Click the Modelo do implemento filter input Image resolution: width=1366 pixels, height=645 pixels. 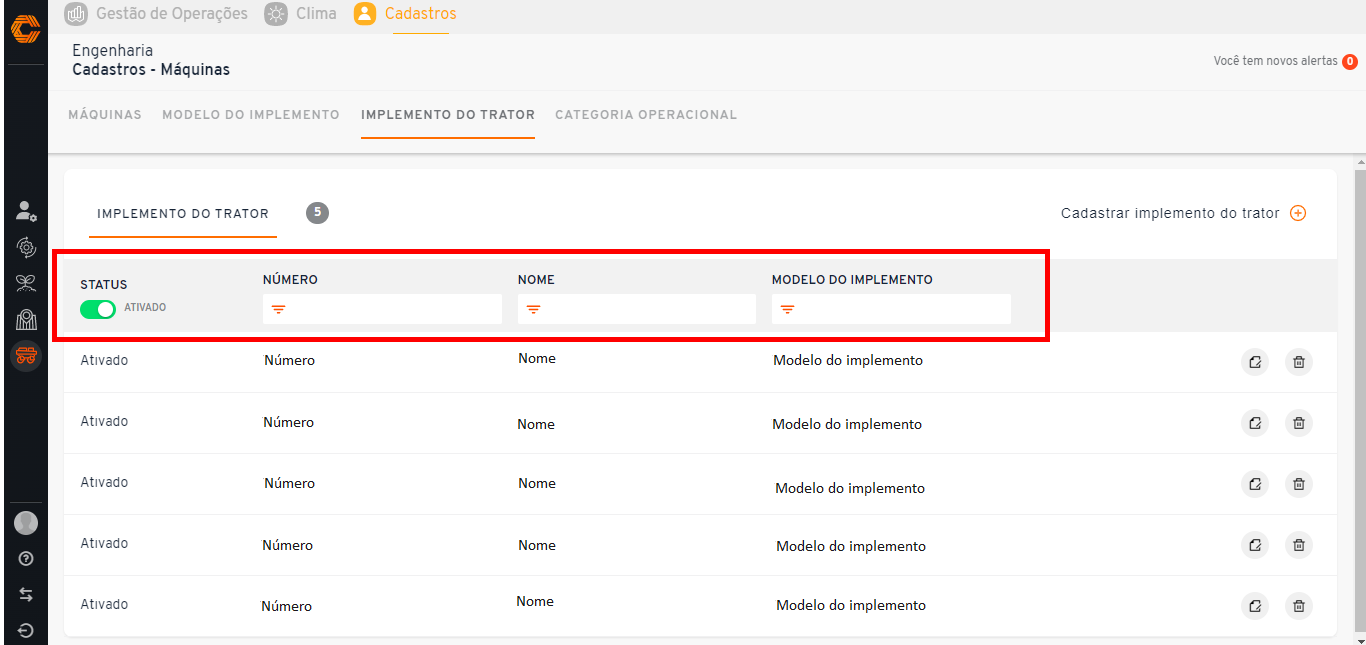[891, 309]
